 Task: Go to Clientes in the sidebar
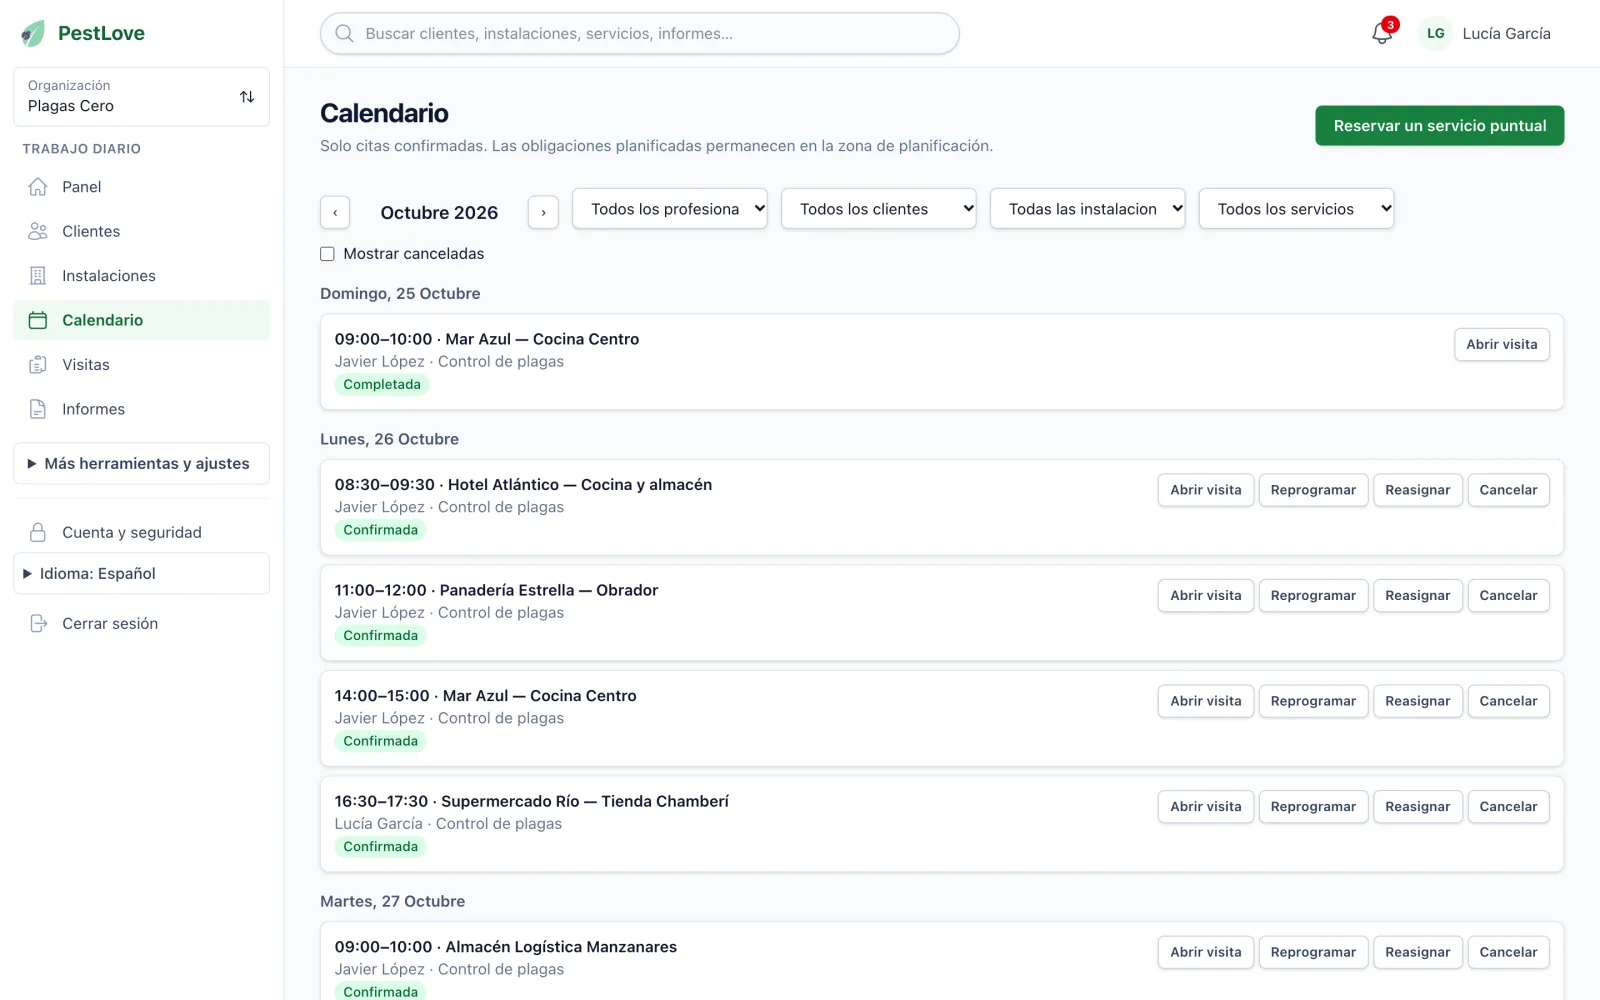pyautogui.click(x=142, y=231)
